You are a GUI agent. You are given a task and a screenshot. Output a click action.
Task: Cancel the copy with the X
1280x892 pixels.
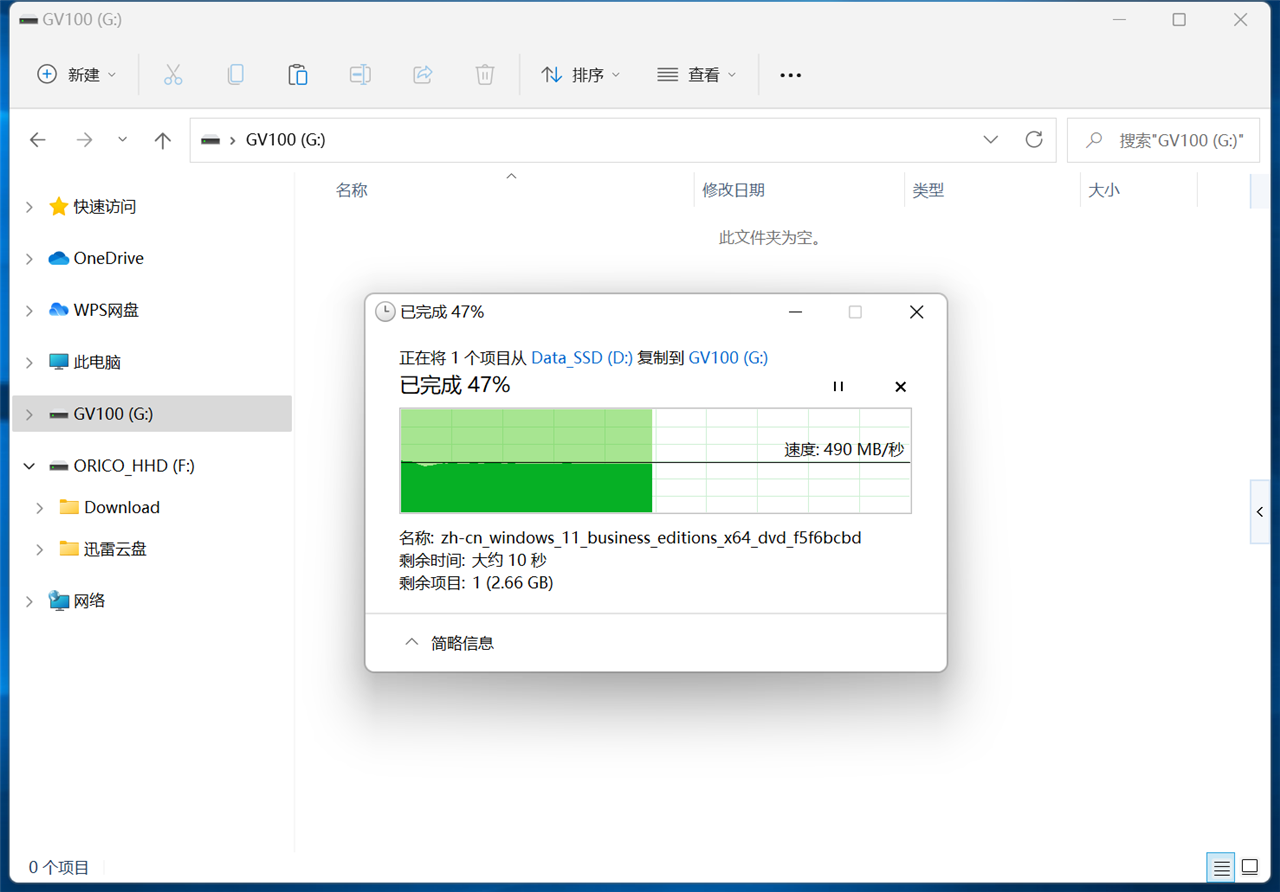pyautogui.click(x=900, y=386)
